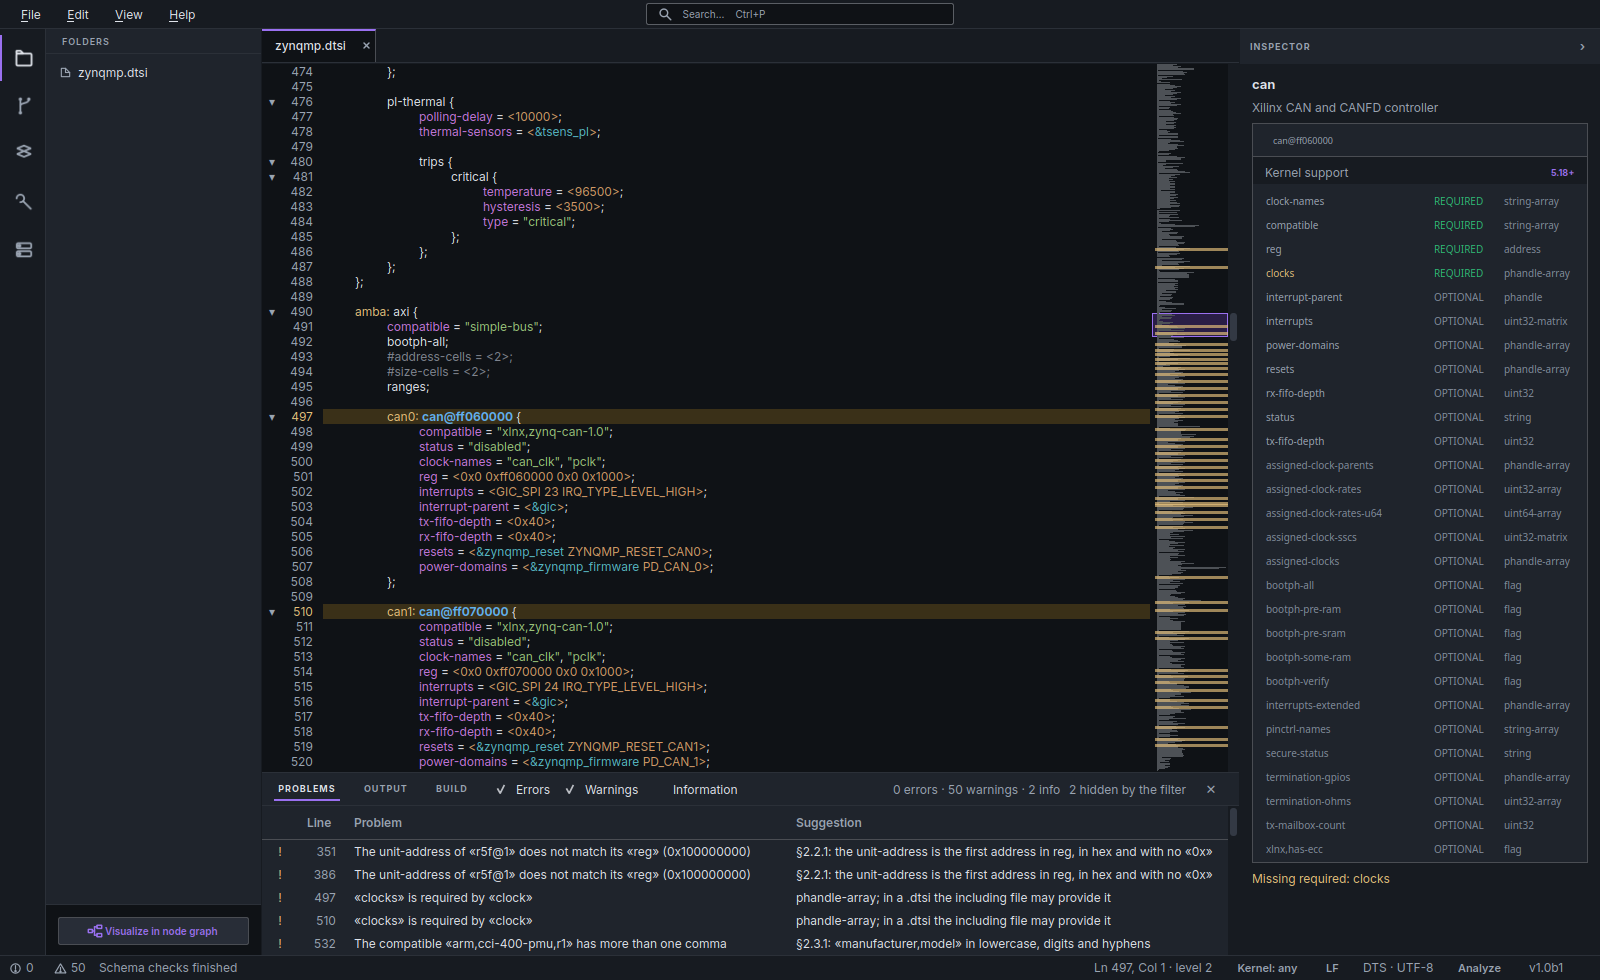Click the minimap viewport slider
Viewport: 1600px width, 980px height.
pyautogui.click(x=1190, y=324)
